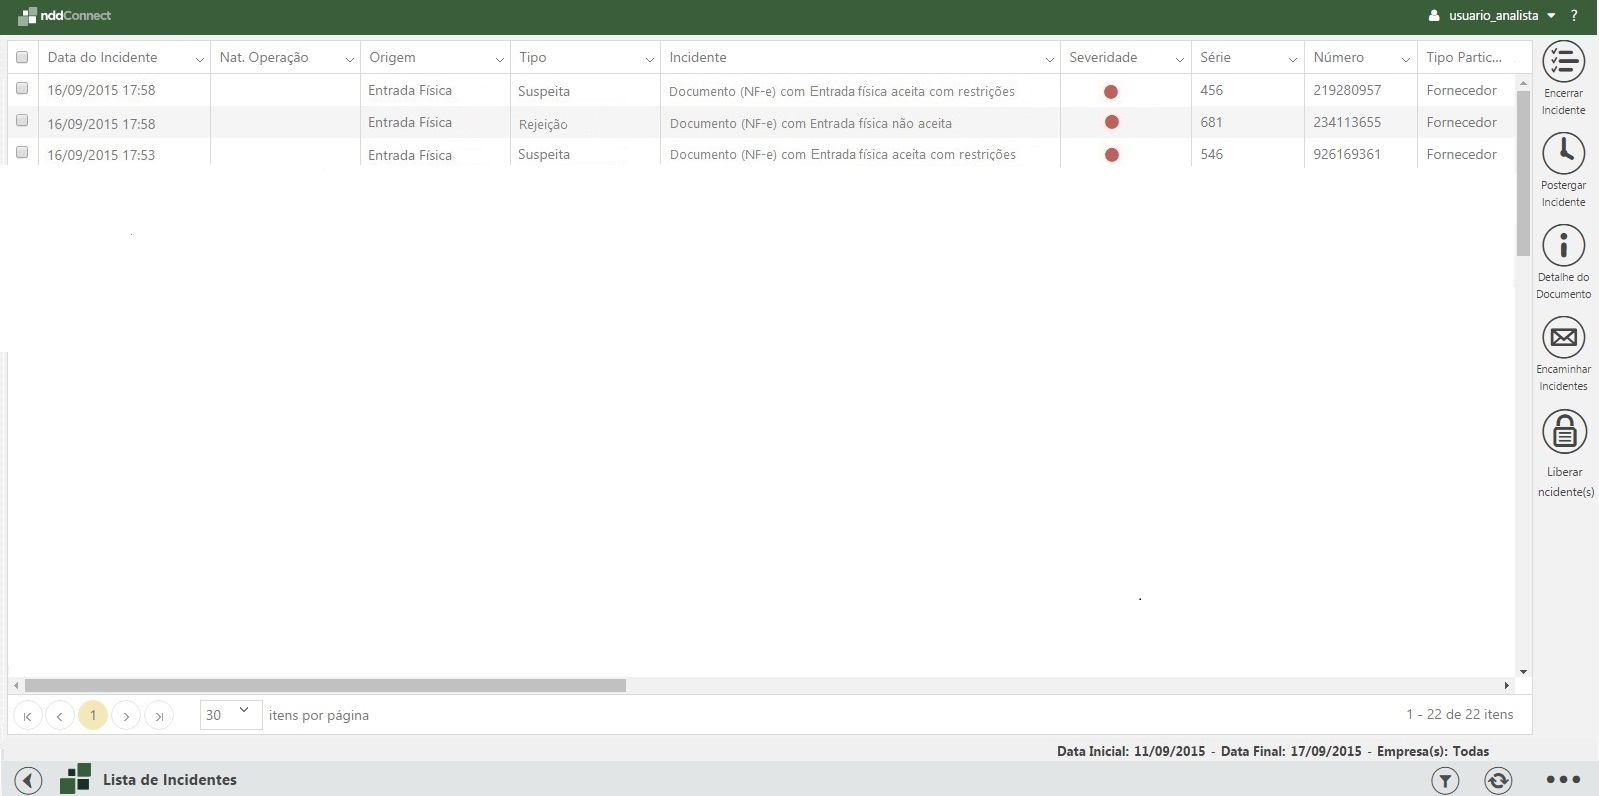The height and width of the screenshot is (796, 1599).
Task: Click the back arrow circle icon
Action: pyautogui.click(x=28, y=780)
